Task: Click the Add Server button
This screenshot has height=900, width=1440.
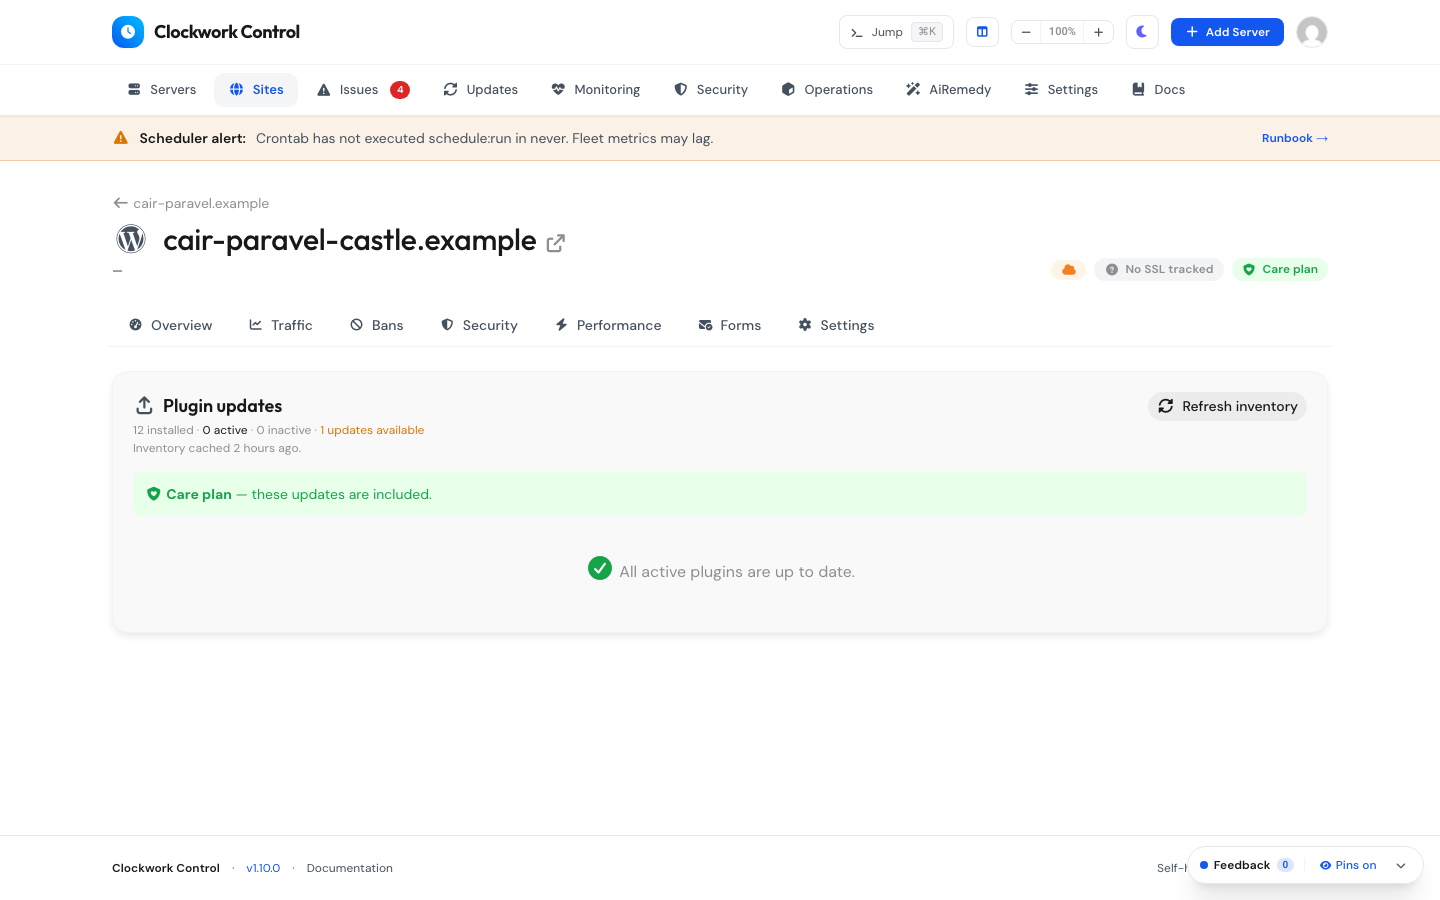Action: point(1227,32)
